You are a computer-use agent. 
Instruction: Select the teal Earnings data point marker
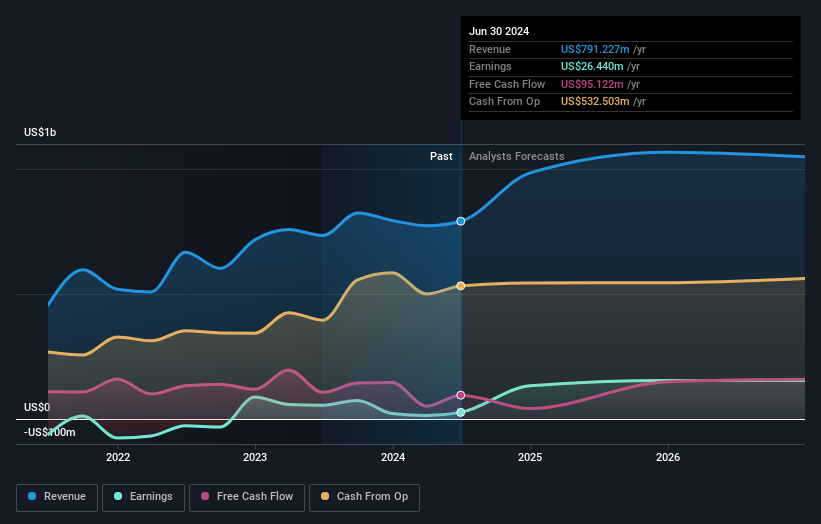pyautogui.click(x=461, y=412)
